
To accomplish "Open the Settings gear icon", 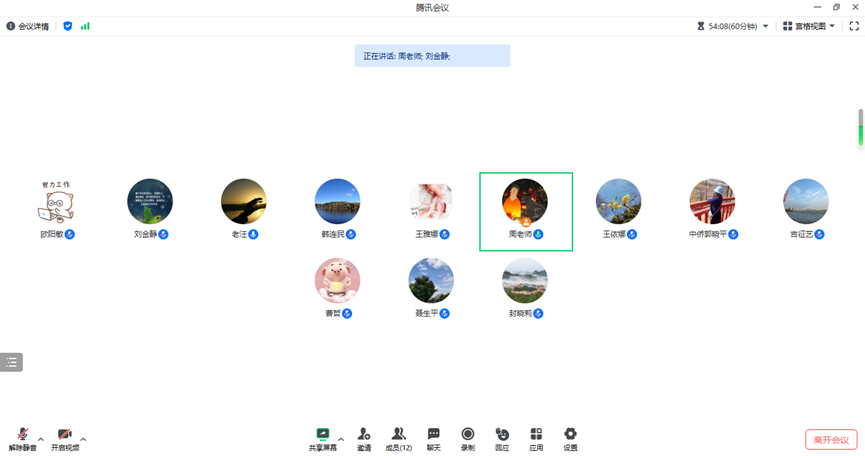I will [x=570, y=434].
